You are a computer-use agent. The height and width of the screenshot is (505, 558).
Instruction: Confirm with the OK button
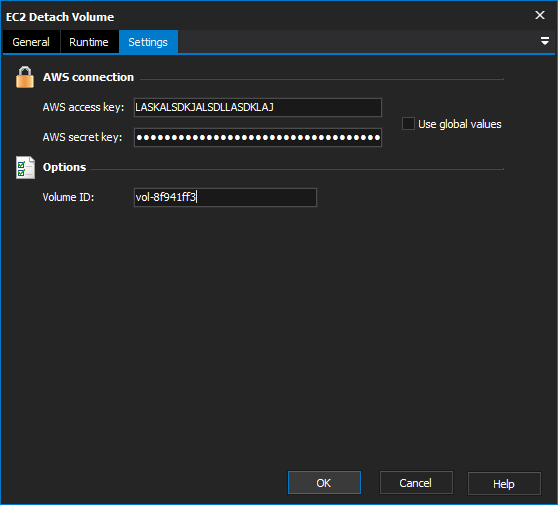[324, 483]
